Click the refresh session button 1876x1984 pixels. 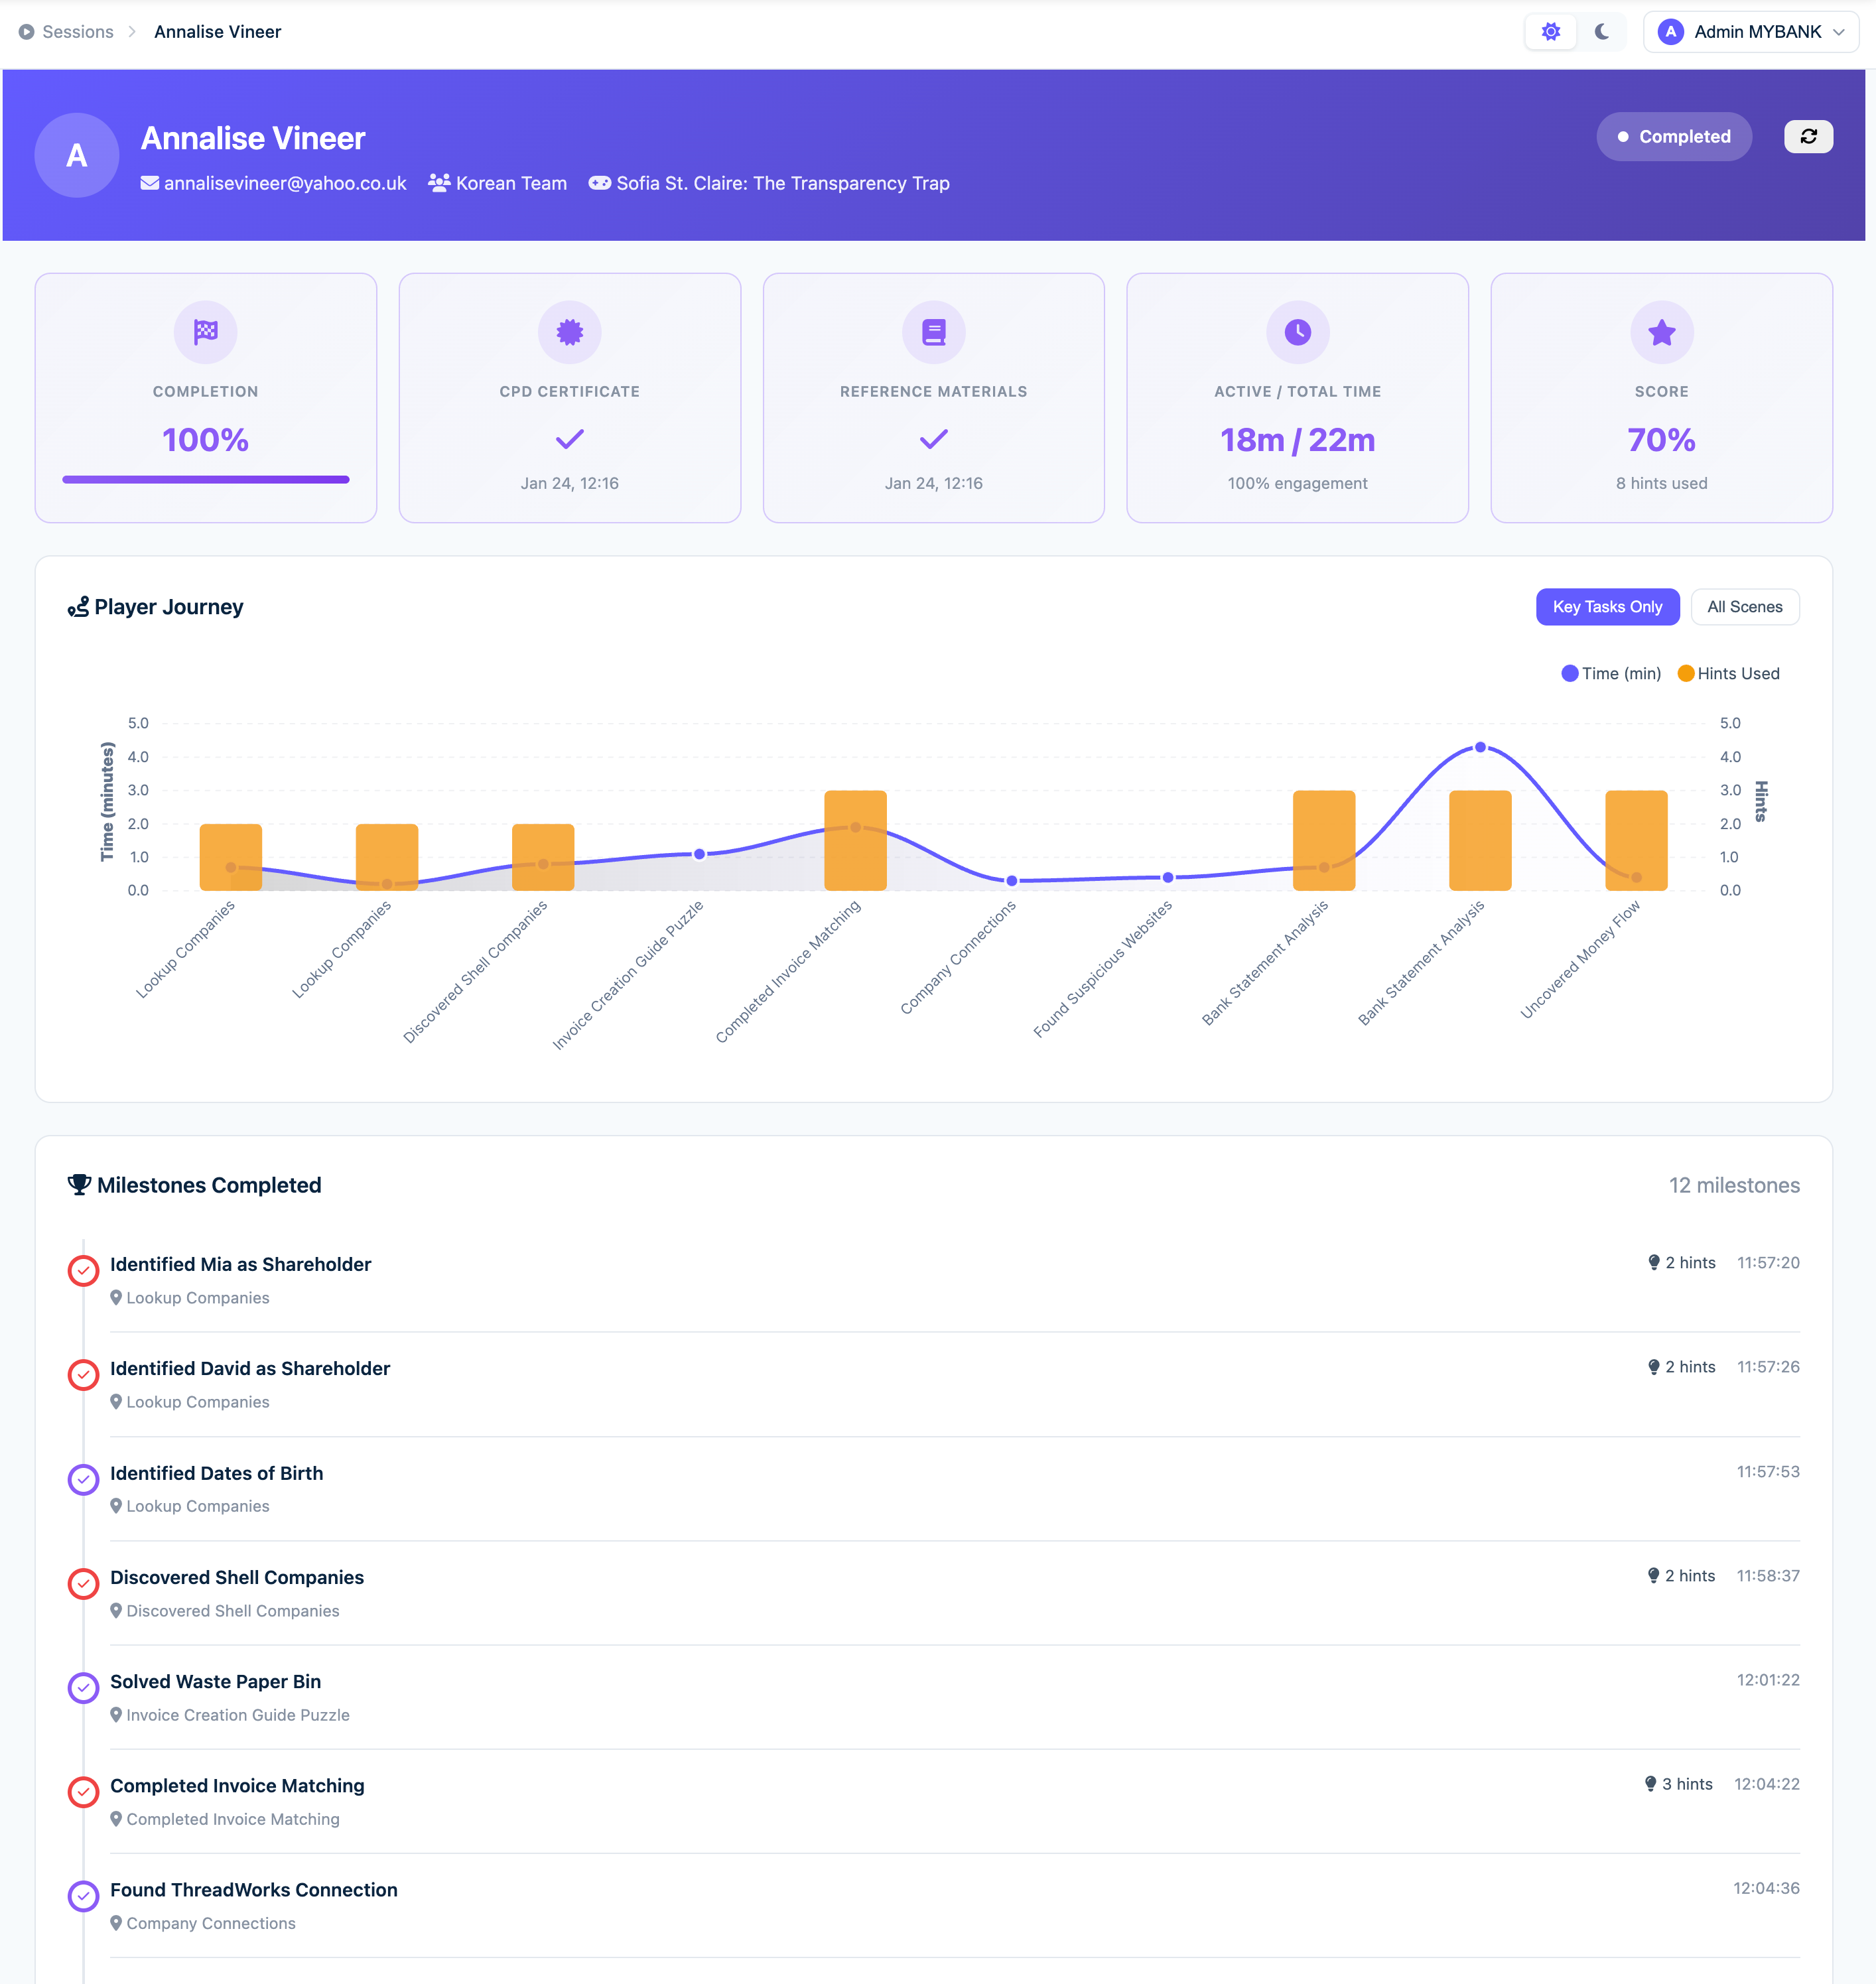coord(1808,136)
